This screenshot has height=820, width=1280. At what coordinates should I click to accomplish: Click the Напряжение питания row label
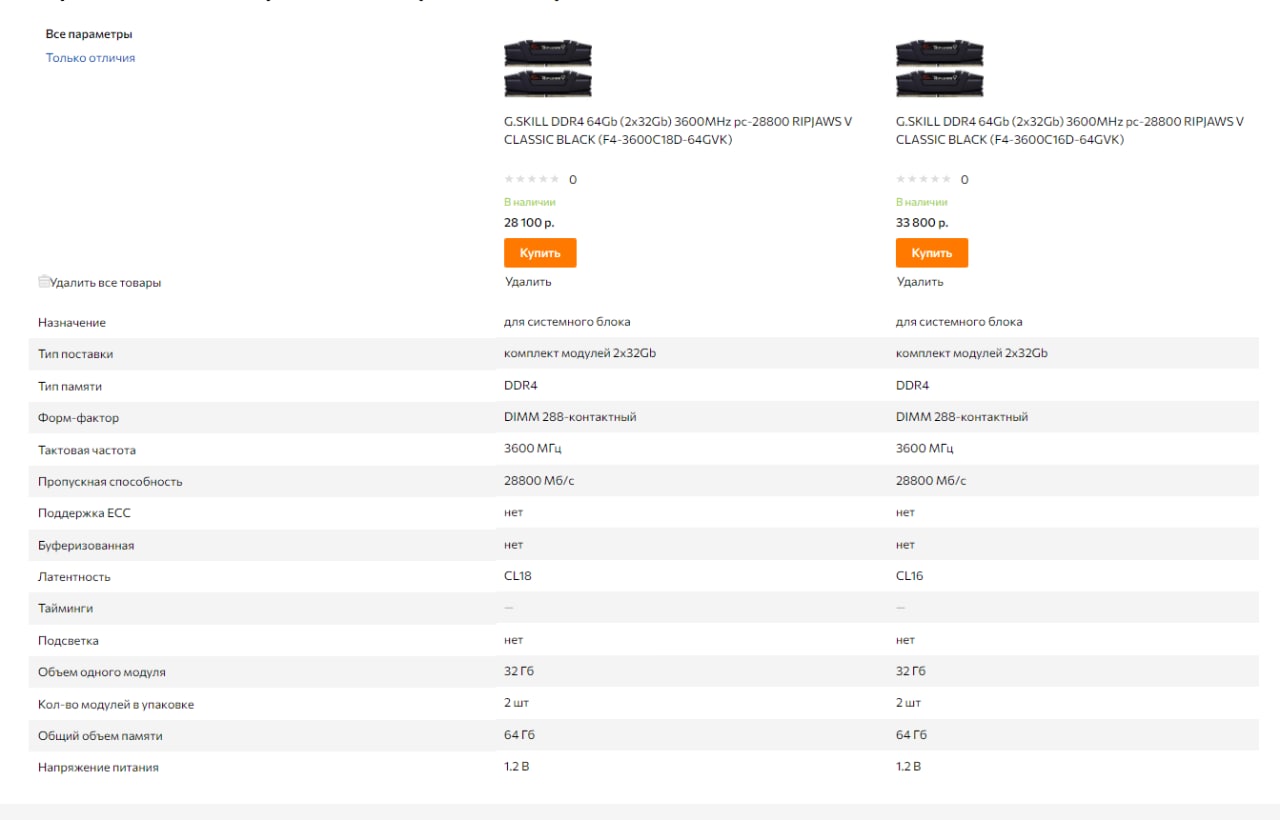point(98,768)
